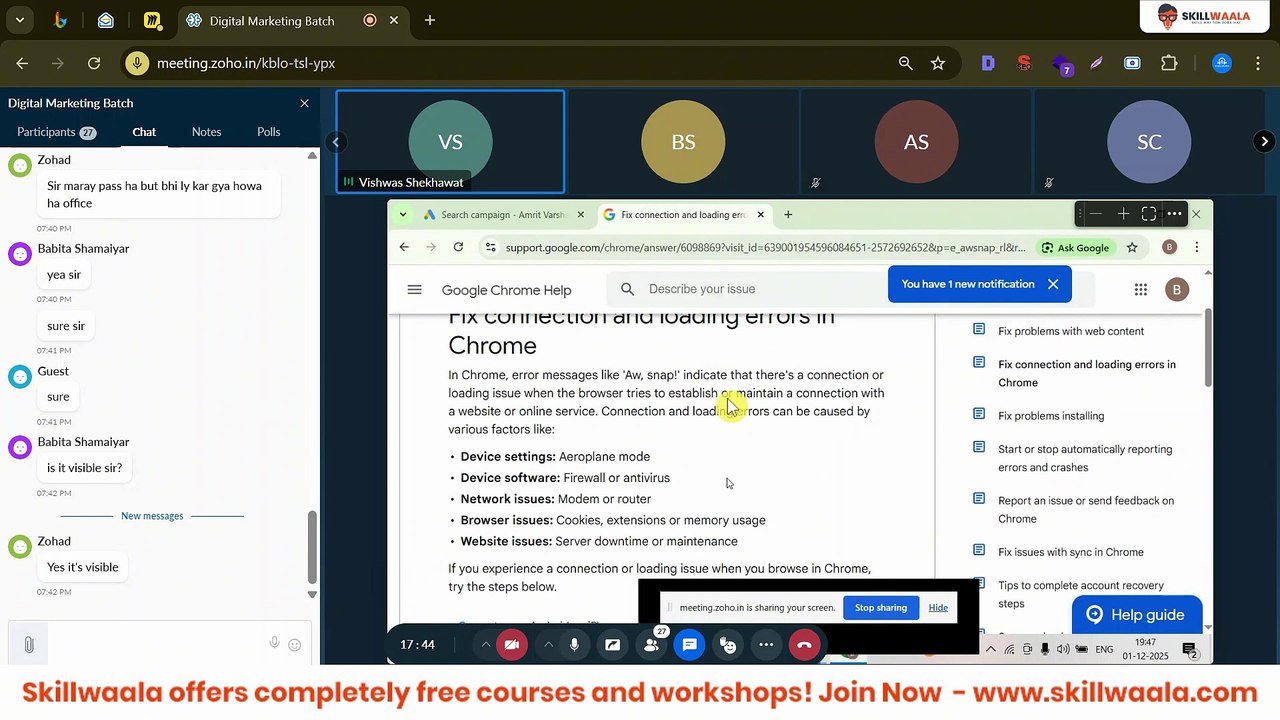Image resolution: width=1280 pixels, height=720 pixels.
Task: Open zoom controls in the address bar
Action: click(x=905, y=63)
